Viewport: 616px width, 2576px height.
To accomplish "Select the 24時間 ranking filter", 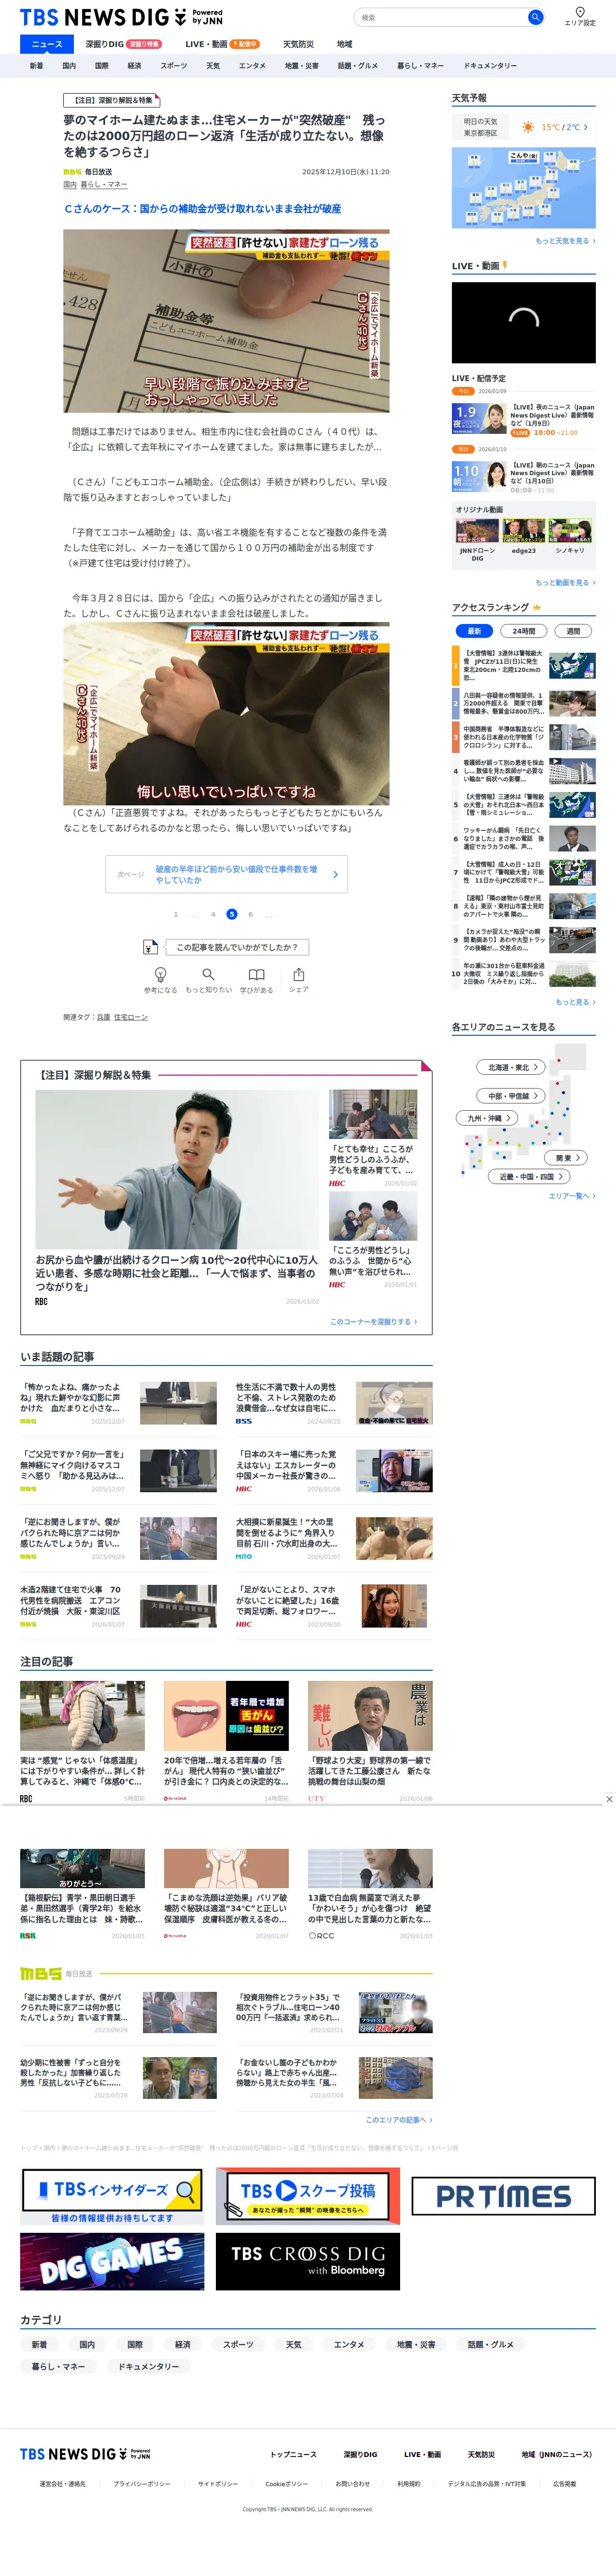I will point(523,631).
